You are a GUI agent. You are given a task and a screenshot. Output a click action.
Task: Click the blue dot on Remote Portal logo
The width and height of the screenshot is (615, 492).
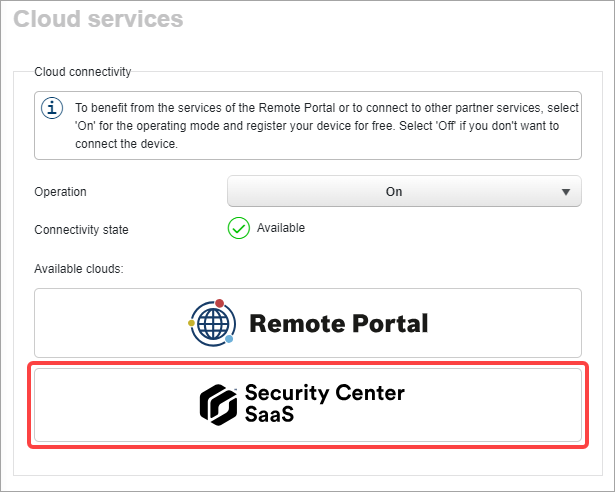coord(229,340)
